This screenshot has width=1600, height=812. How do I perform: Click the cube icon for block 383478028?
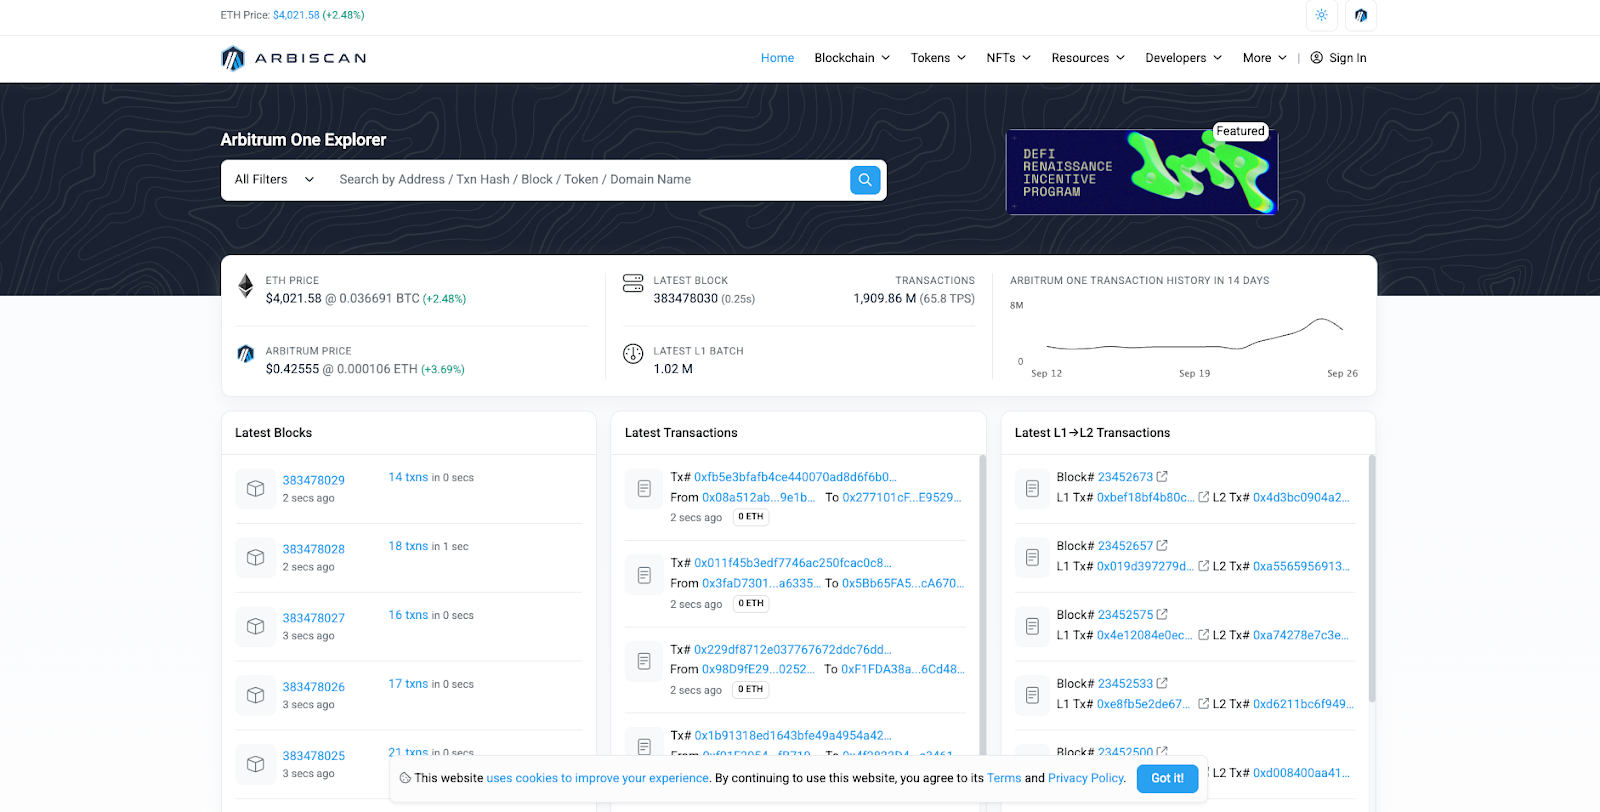pyautogui.click(x=256, y=558)
